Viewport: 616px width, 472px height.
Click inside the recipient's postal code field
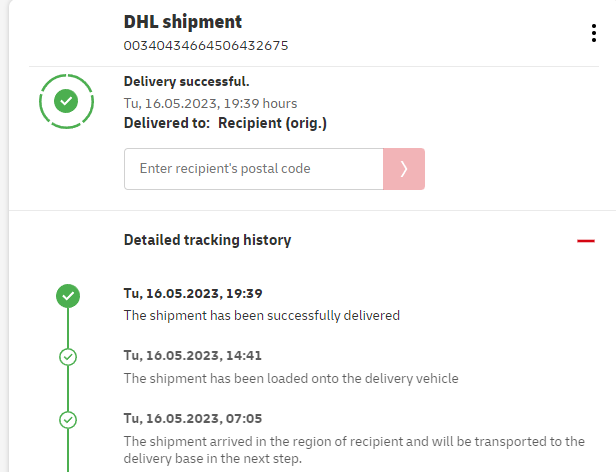pos(253,169)
